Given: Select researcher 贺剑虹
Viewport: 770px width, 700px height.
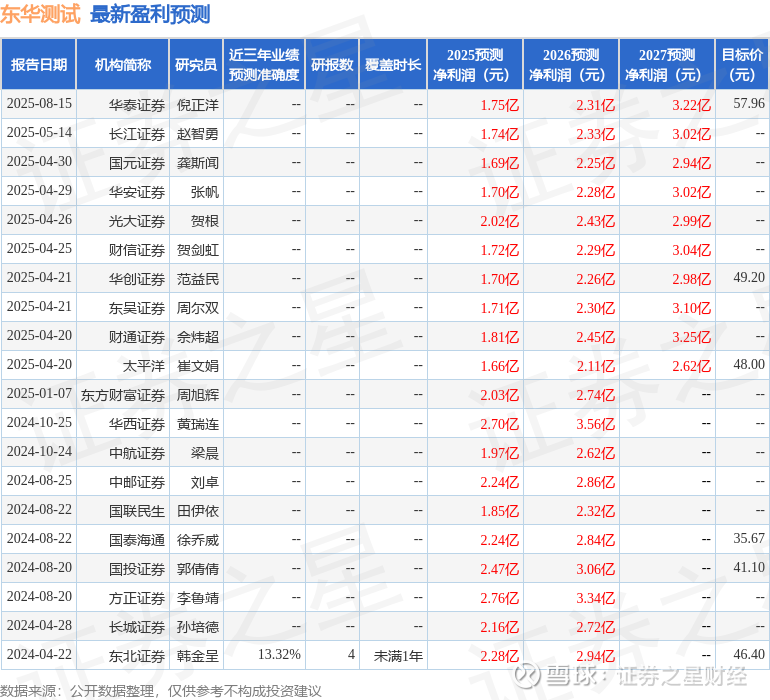Looking at the screenshot, I should (x=198, y=250).
